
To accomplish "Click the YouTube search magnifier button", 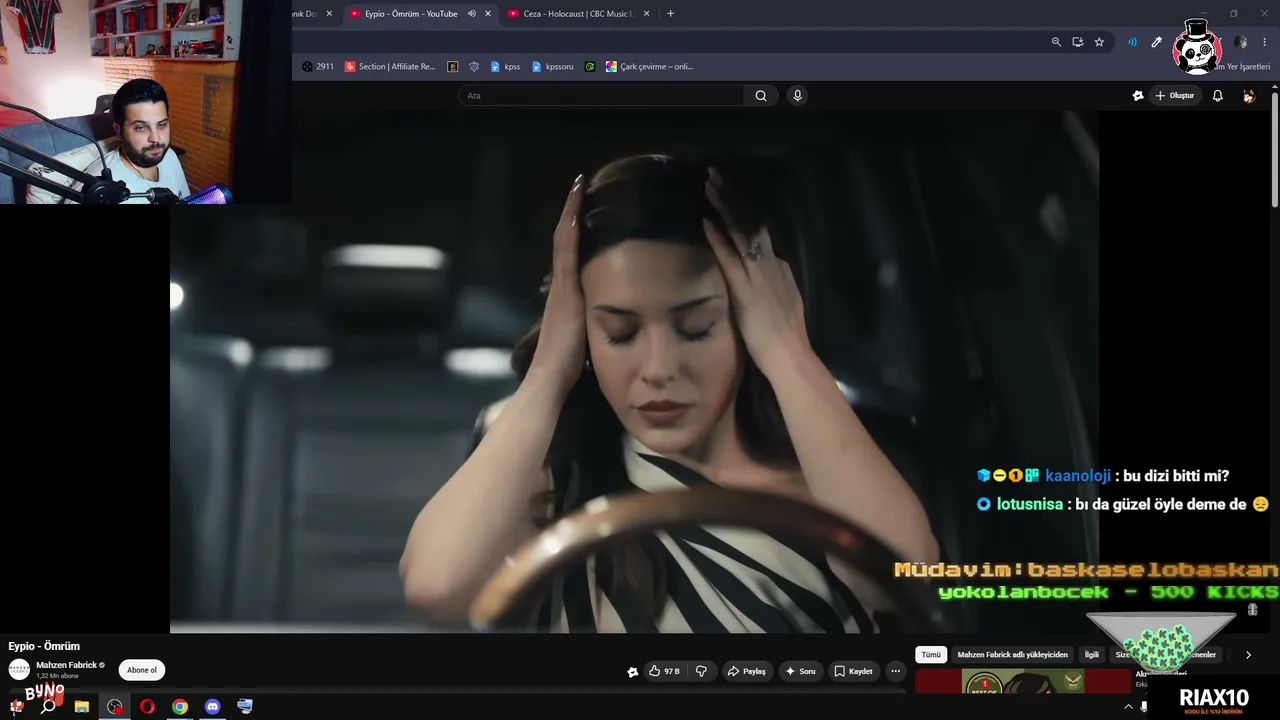I will [x=761, y=96].
